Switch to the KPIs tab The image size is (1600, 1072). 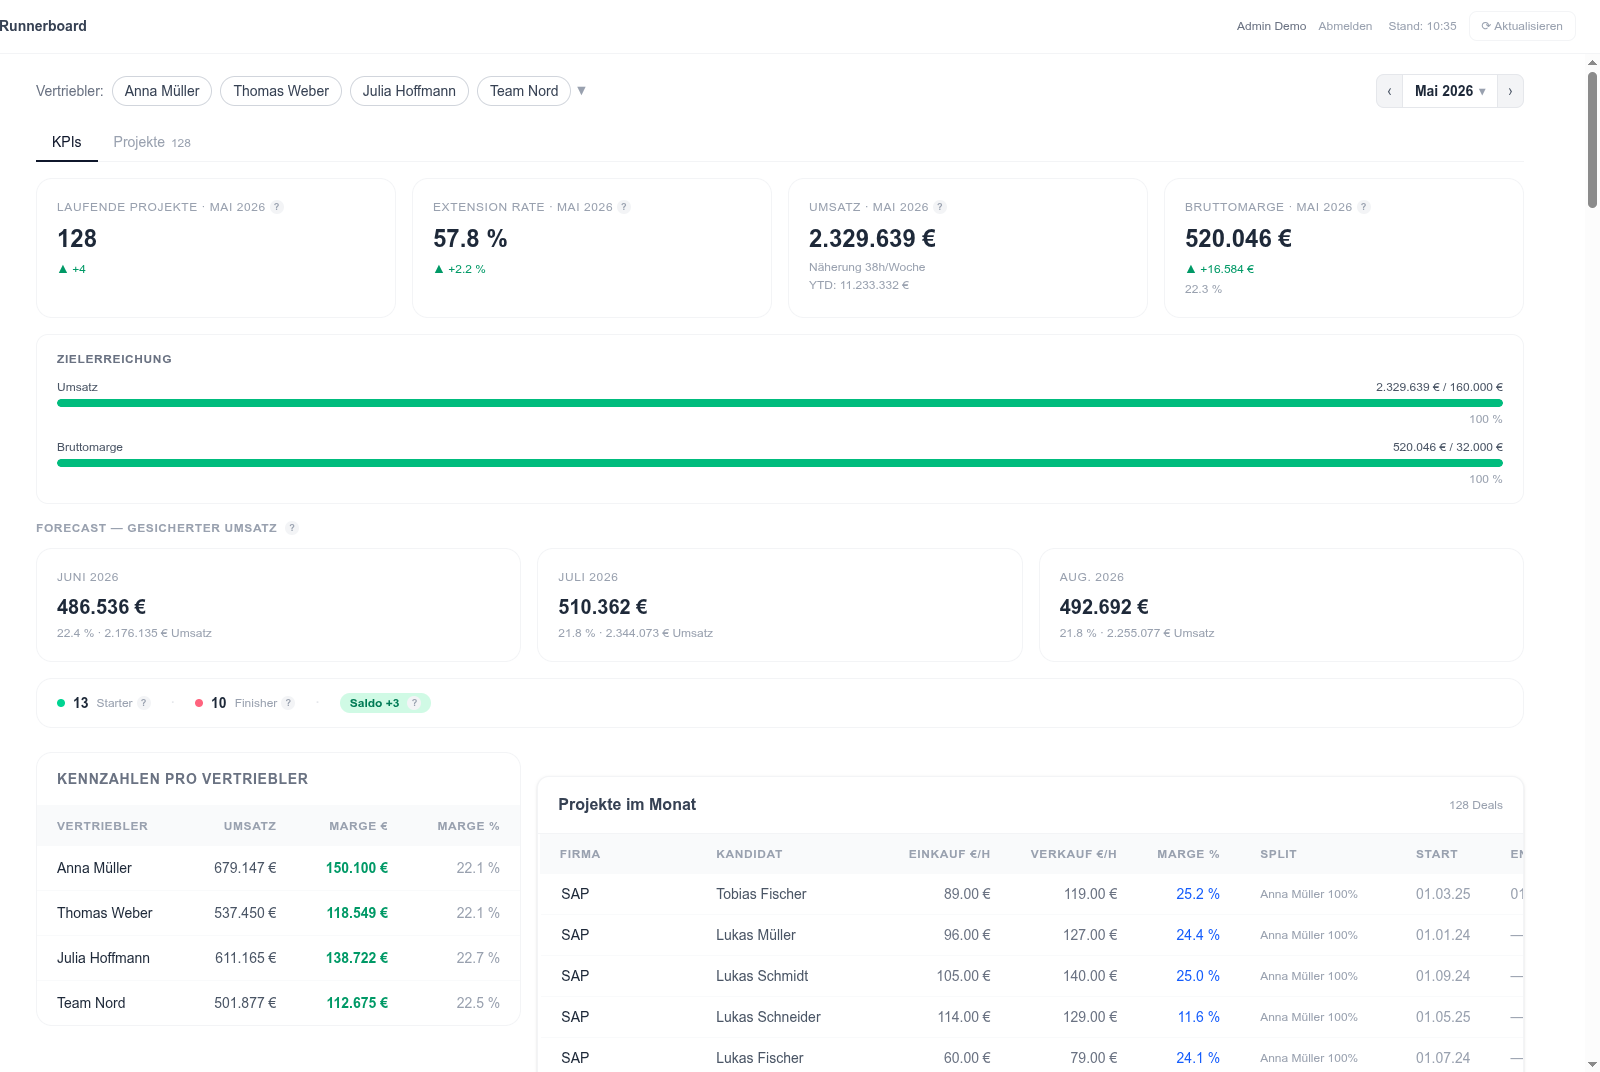click(x=67, y=142)
